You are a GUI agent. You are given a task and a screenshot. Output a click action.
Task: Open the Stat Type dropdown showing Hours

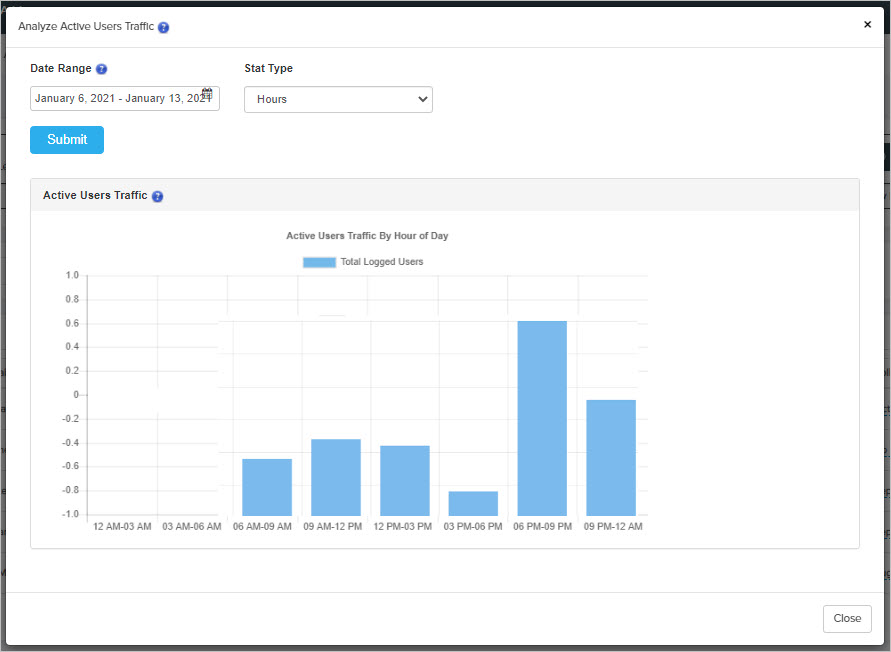tap(338, 99)
